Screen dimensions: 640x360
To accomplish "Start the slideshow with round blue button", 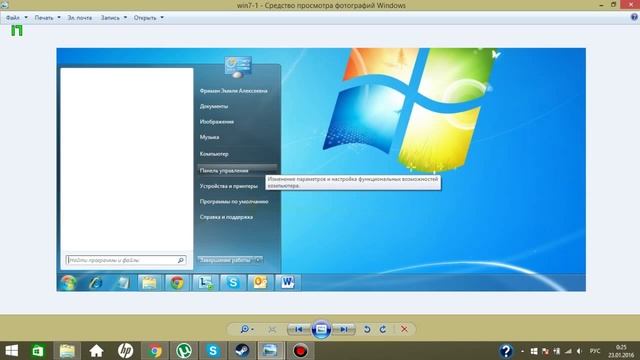I will point(321,329).
